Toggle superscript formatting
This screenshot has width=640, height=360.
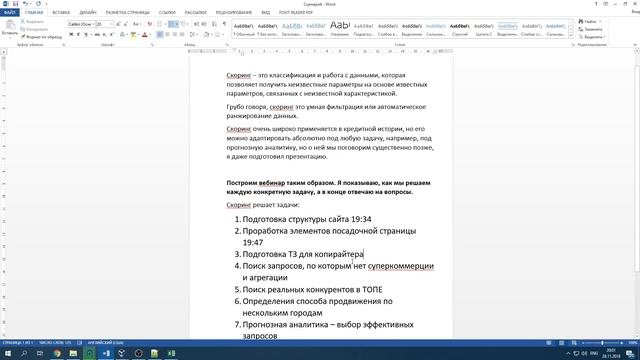111,34
